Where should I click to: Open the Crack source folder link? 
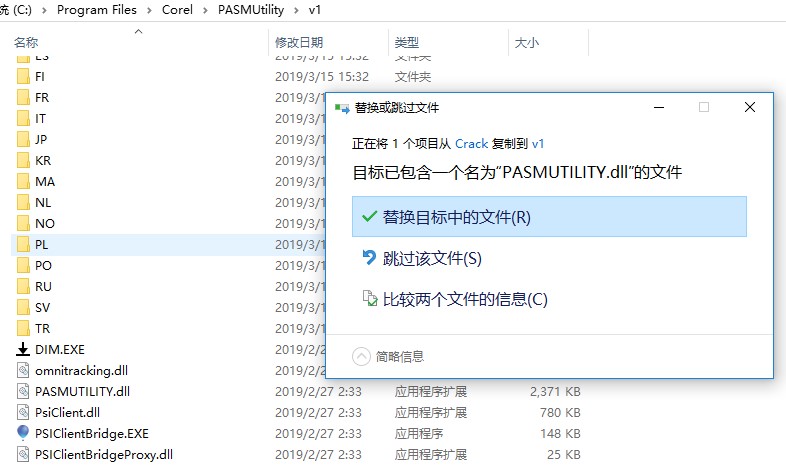pos(471,143)
